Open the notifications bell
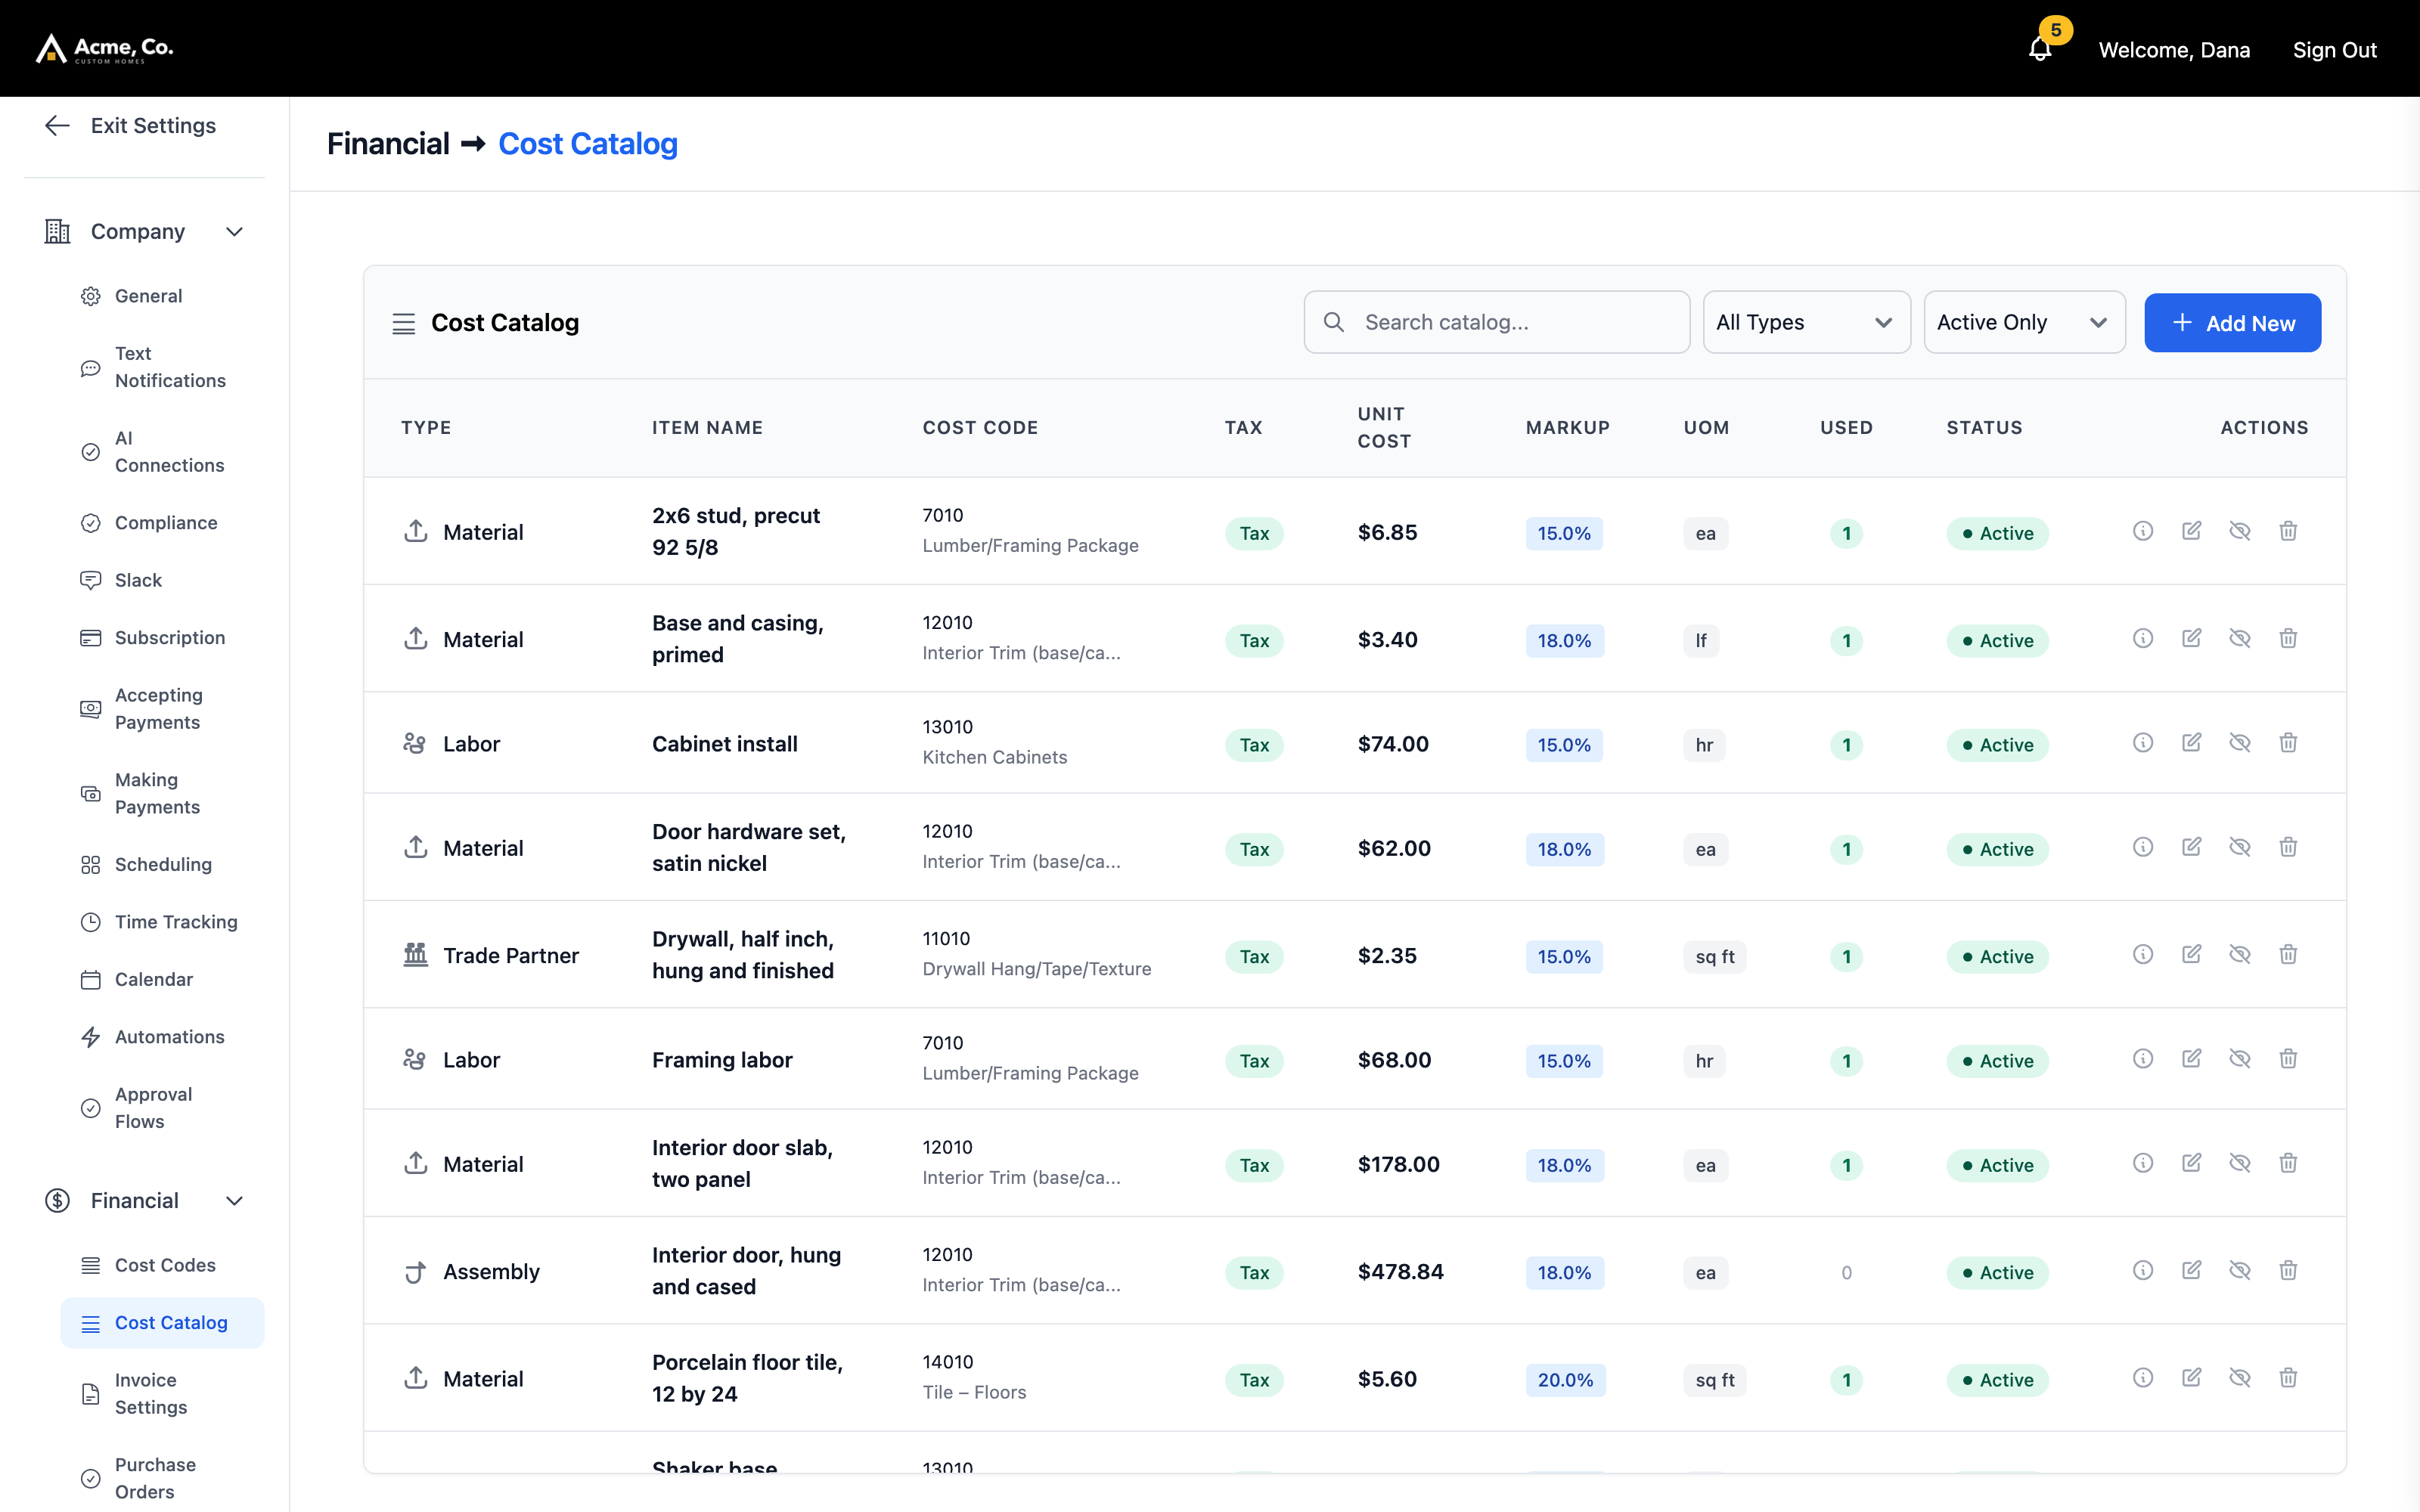2420x1512 pixels. (x=2040, y=49)
